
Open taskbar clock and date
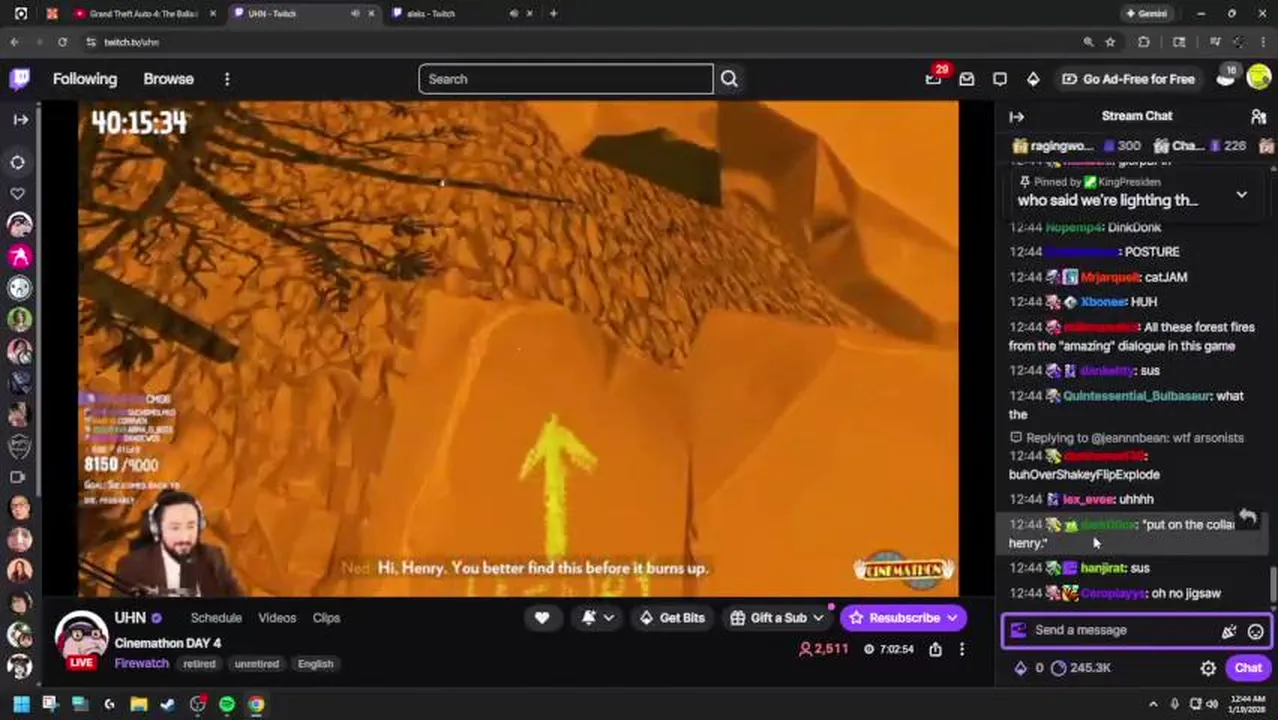tap(1246, 704)
